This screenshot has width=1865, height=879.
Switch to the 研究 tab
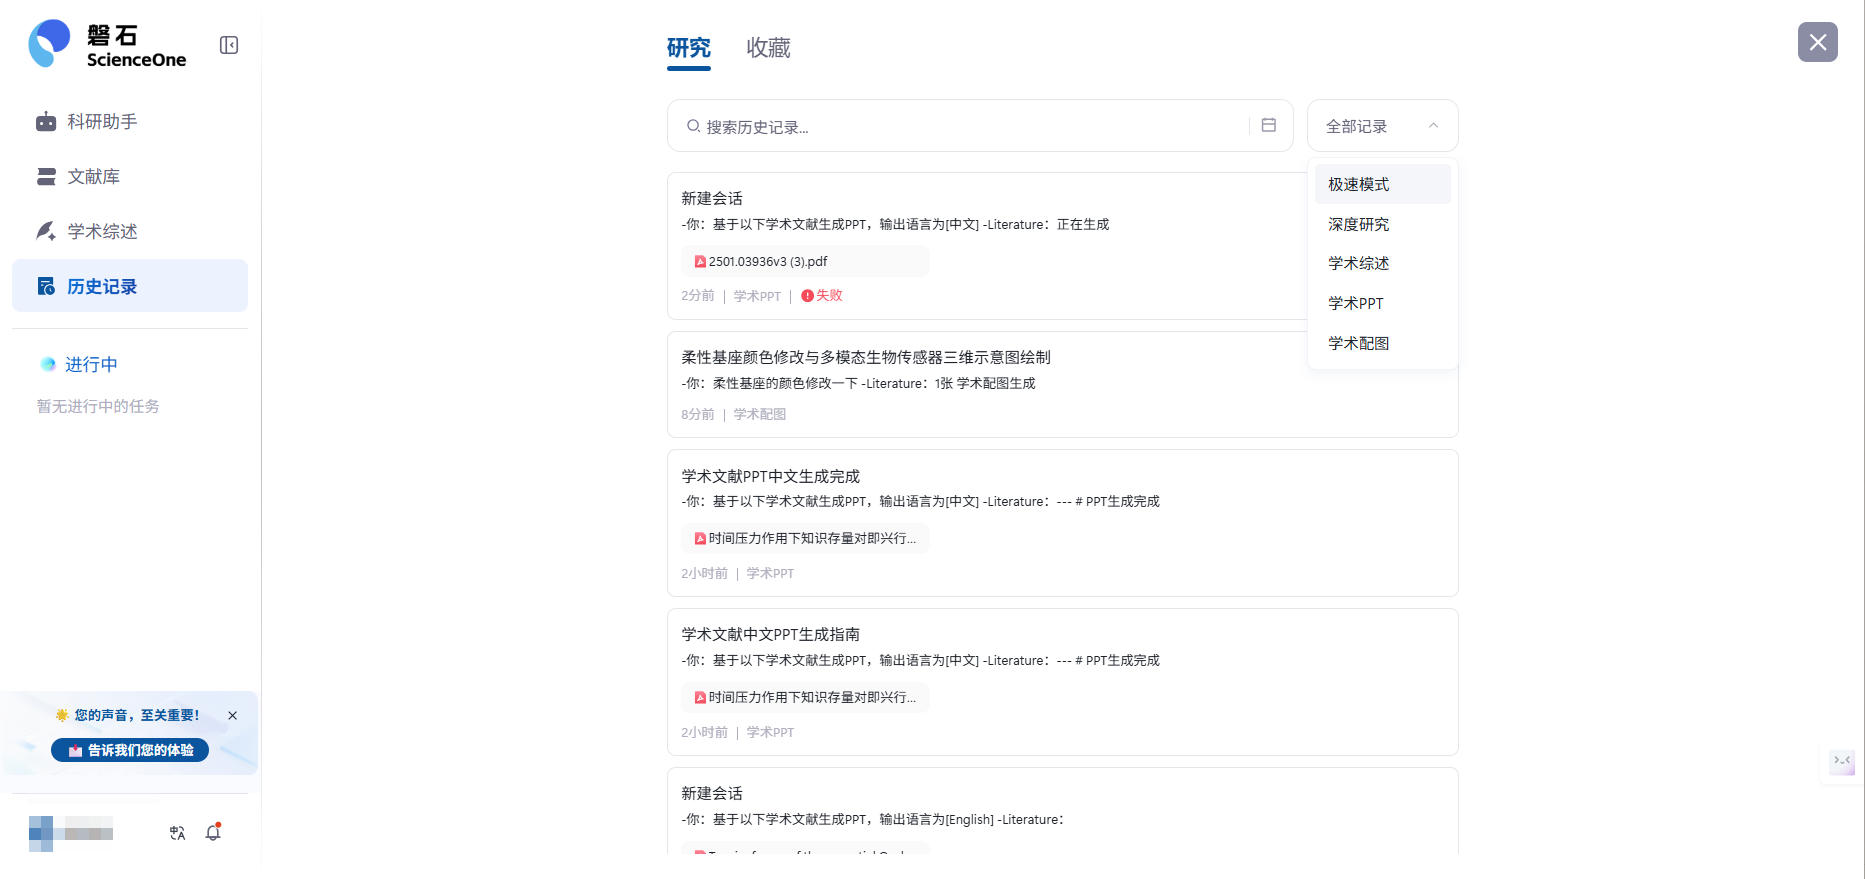688,48
